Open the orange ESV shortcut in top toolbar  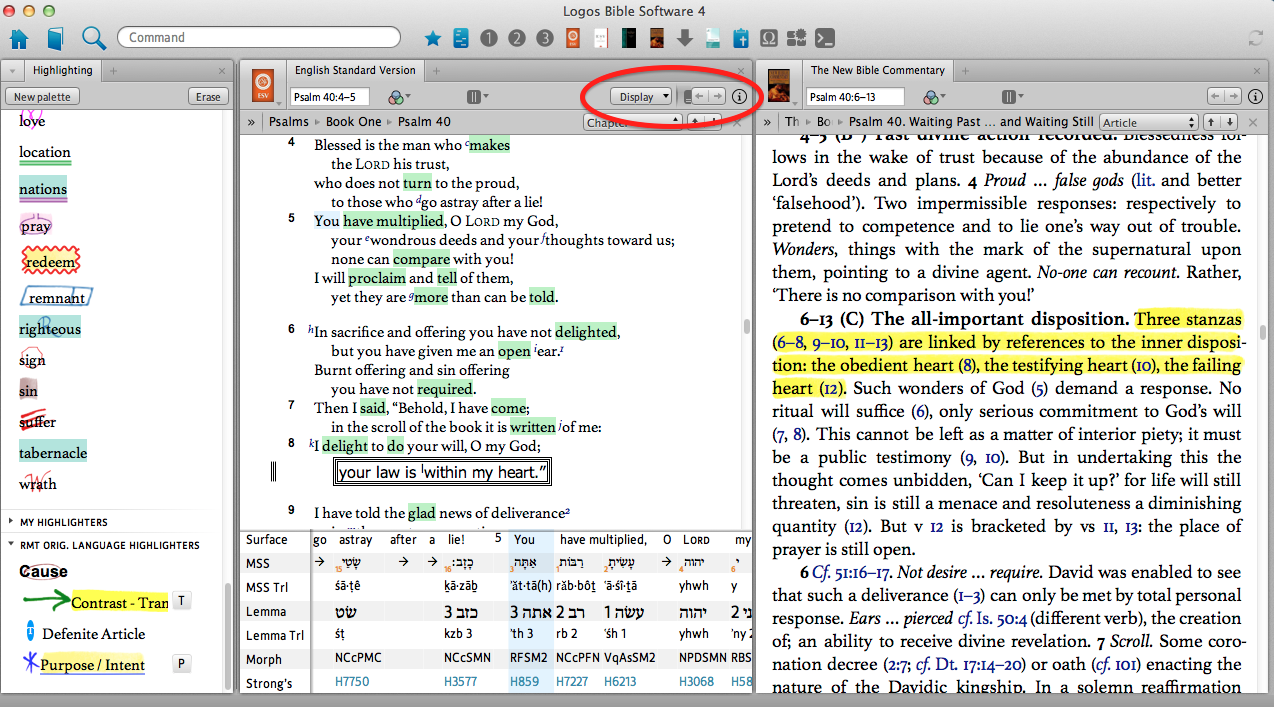click(573, 39)
